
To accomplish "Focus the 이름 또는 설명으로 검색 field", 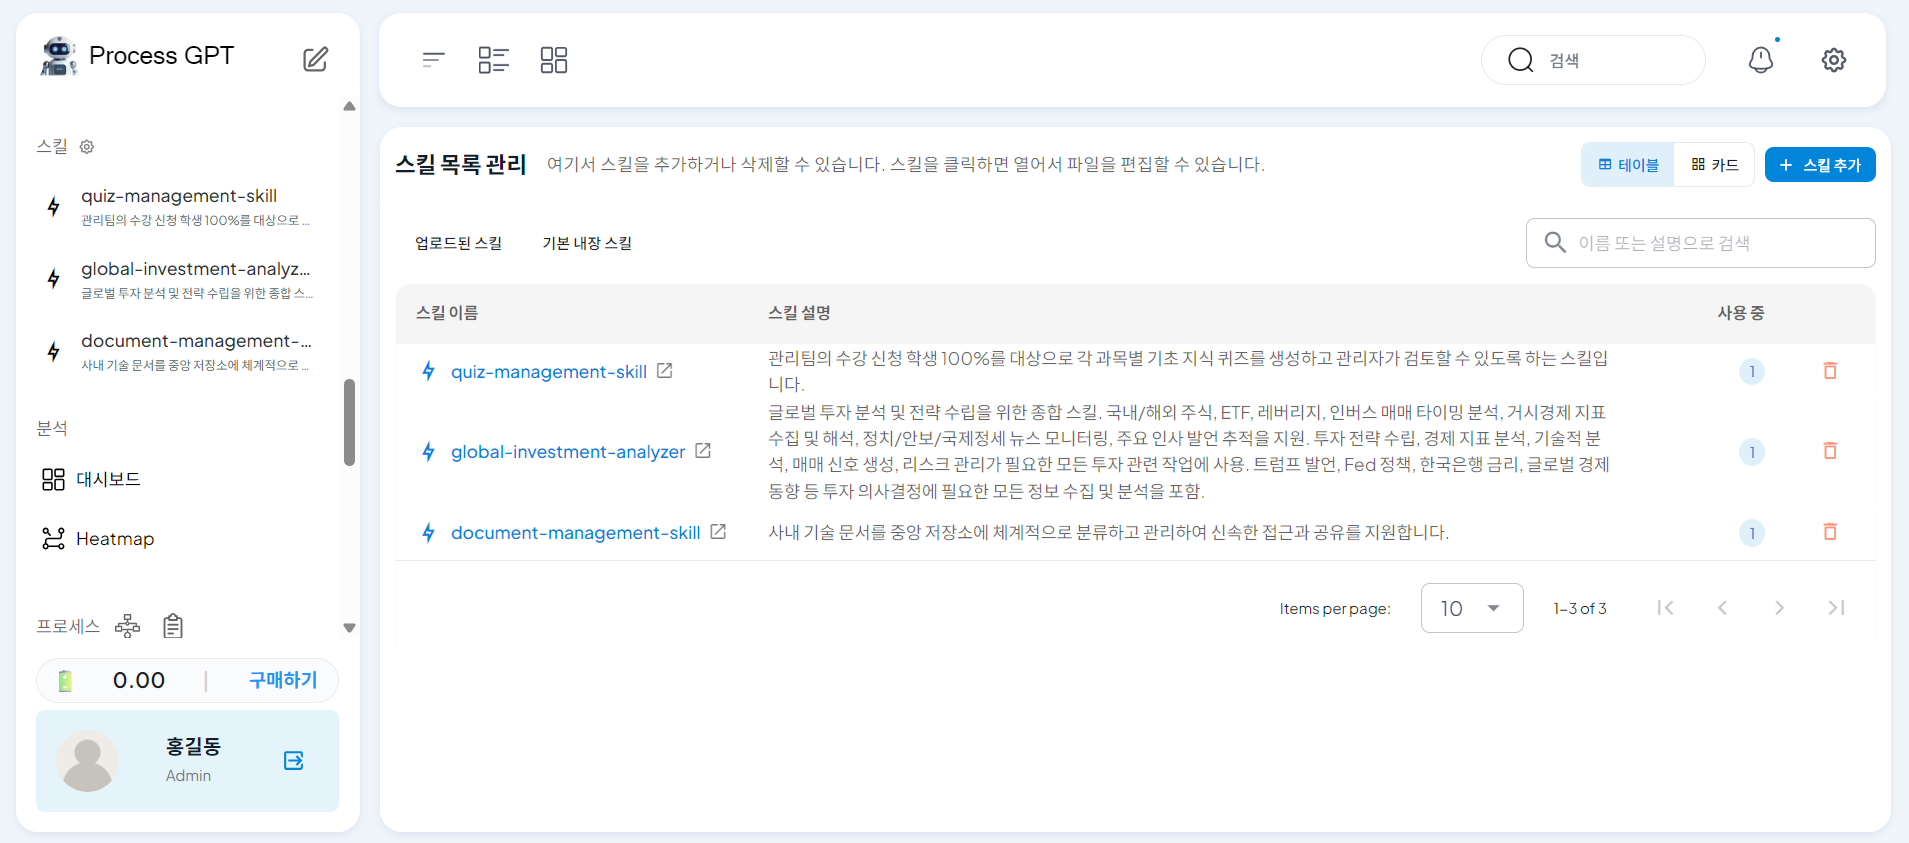I will coord(1700,243).
